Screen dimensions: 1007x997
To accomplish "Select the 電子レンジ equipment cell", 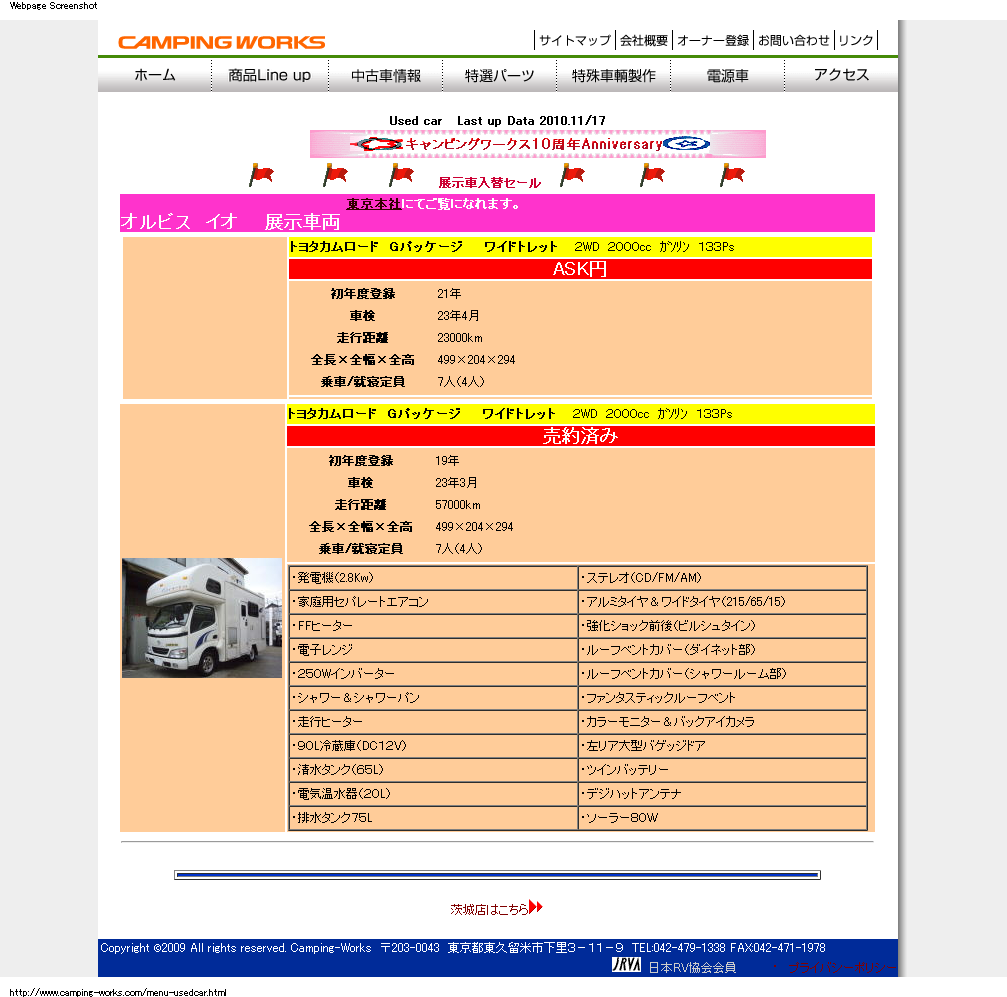I will tap(433, 649).
